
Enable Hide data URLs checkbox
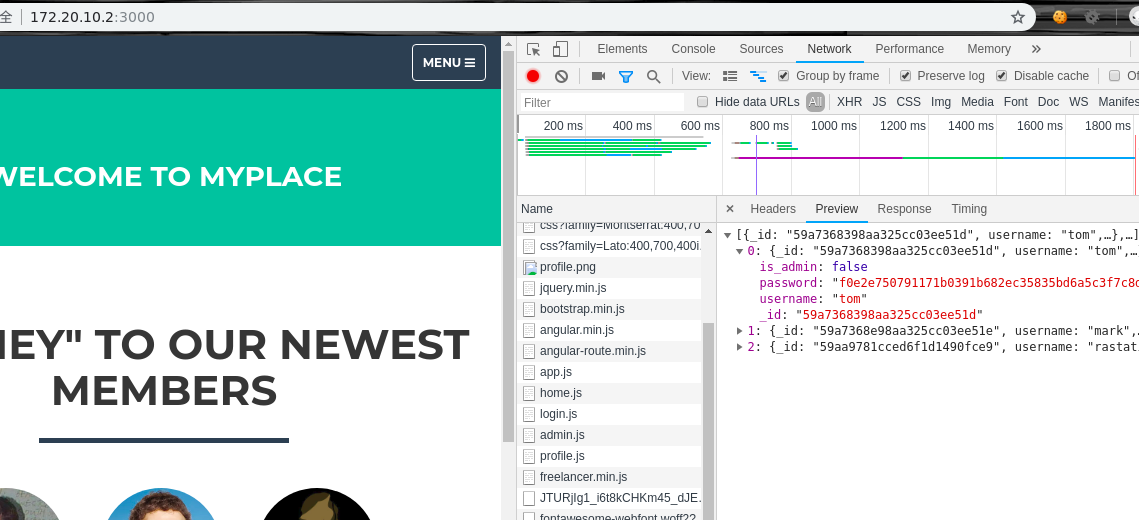tap(702, 102)
